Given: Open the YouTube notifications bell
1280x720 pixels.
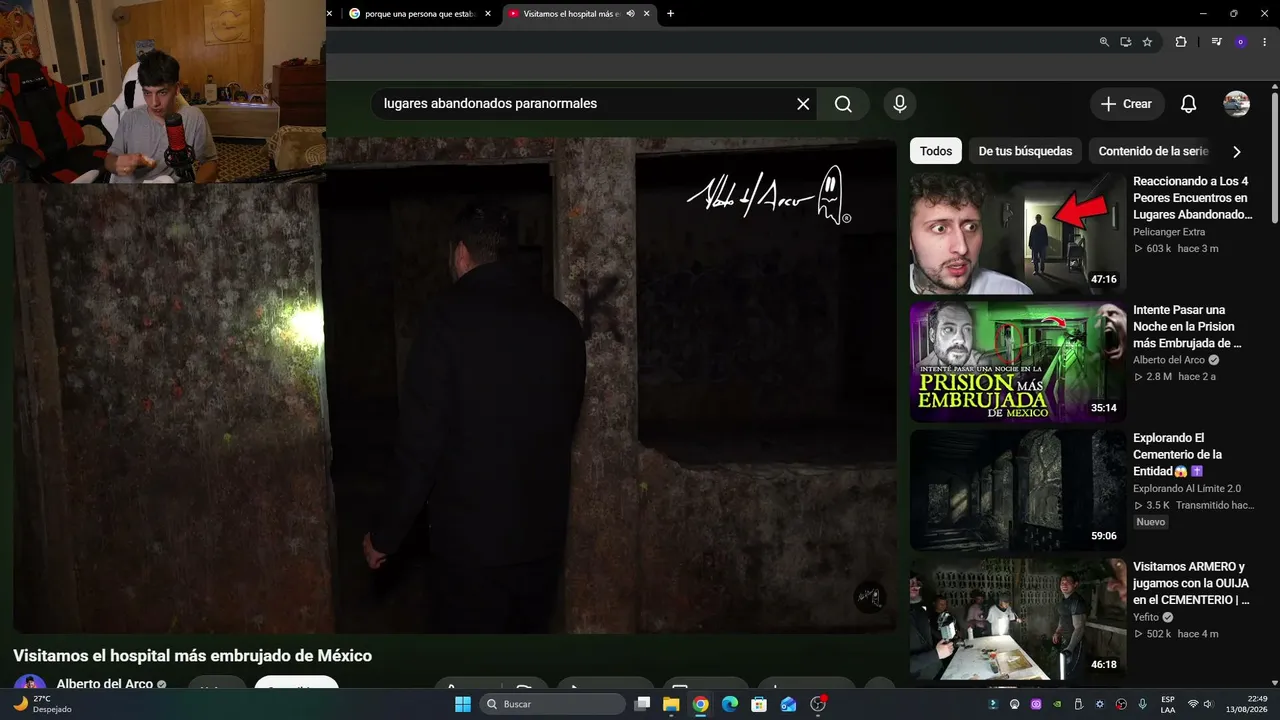Looking at the screenshot, I should [1188, 104].
